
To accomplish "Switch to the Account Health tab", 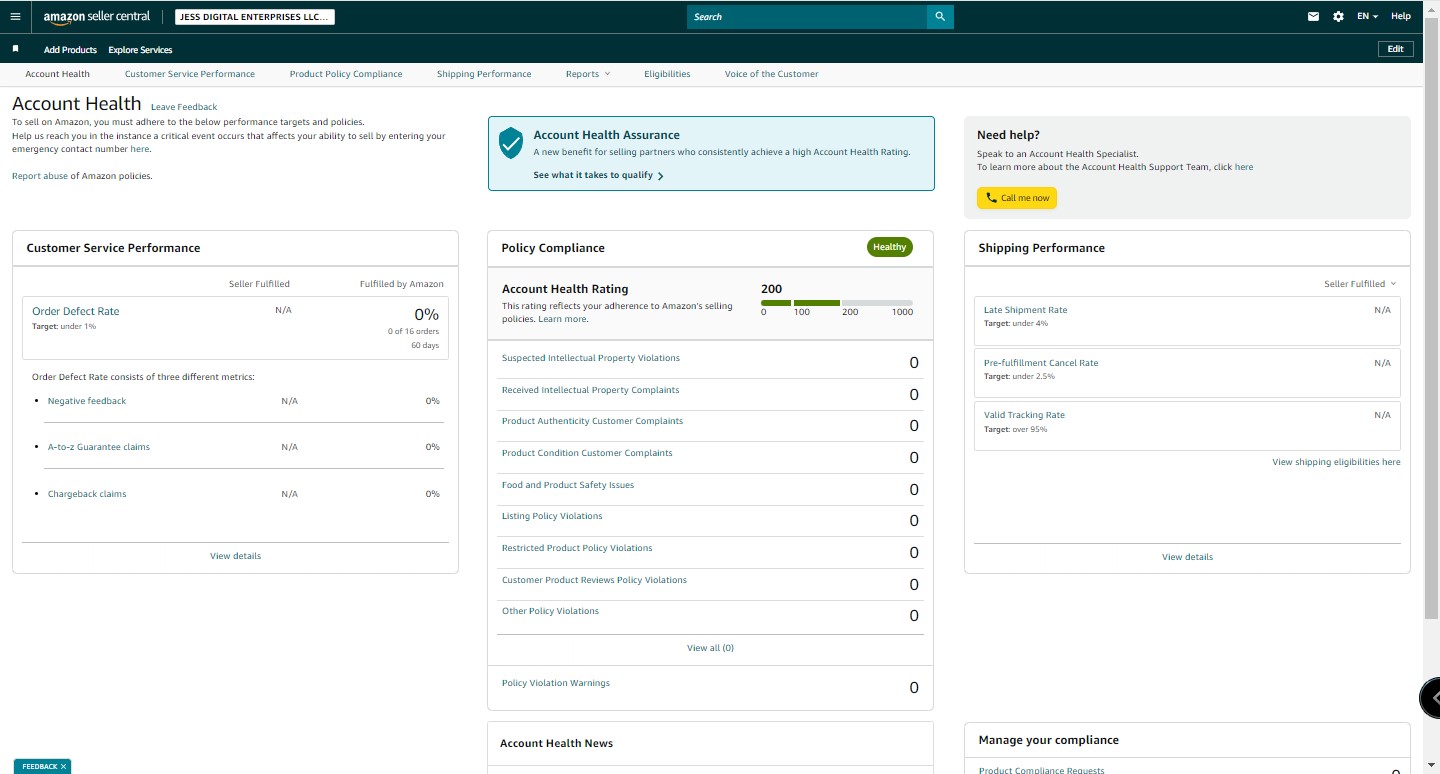I will tap(58, 74).
